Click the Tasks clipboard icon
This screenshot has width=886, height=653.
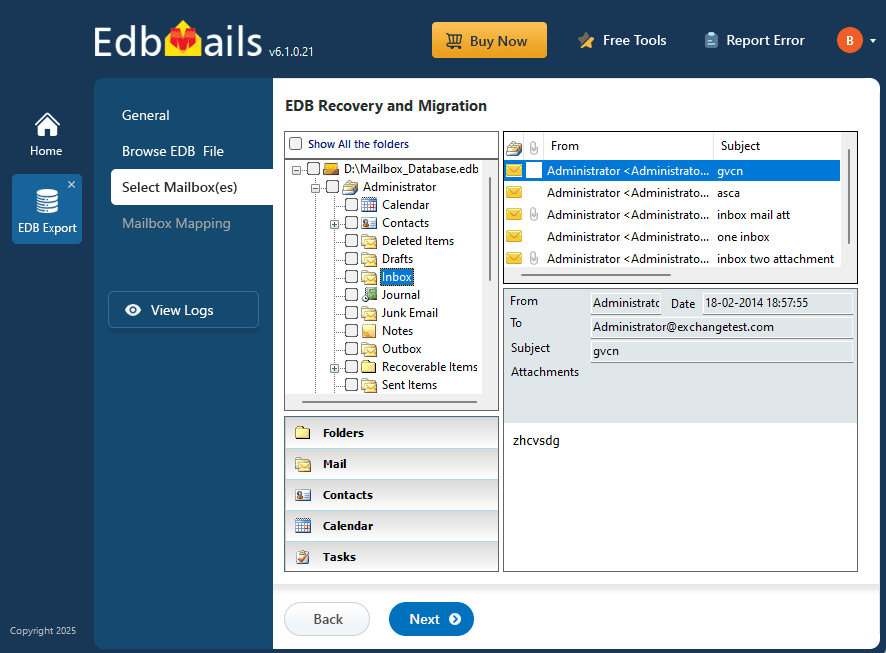click(x=303, y=557)
